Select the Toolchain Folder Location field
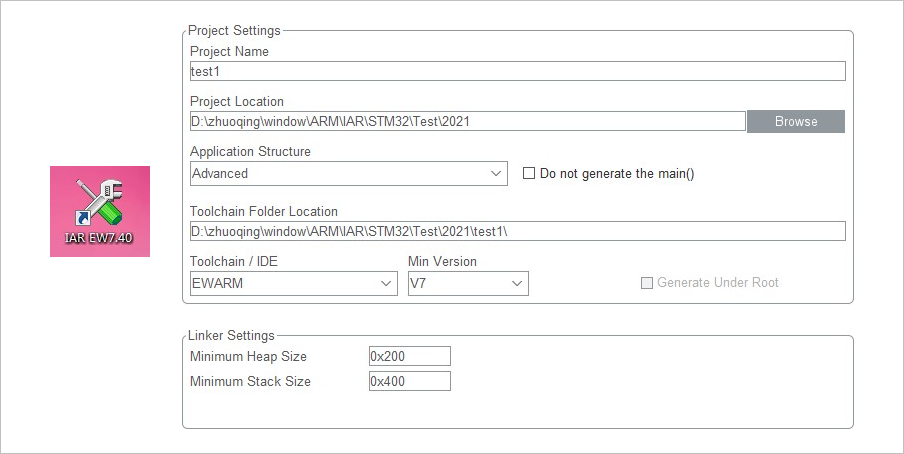This screenshot has height=454, width=904. pos(518,231)
